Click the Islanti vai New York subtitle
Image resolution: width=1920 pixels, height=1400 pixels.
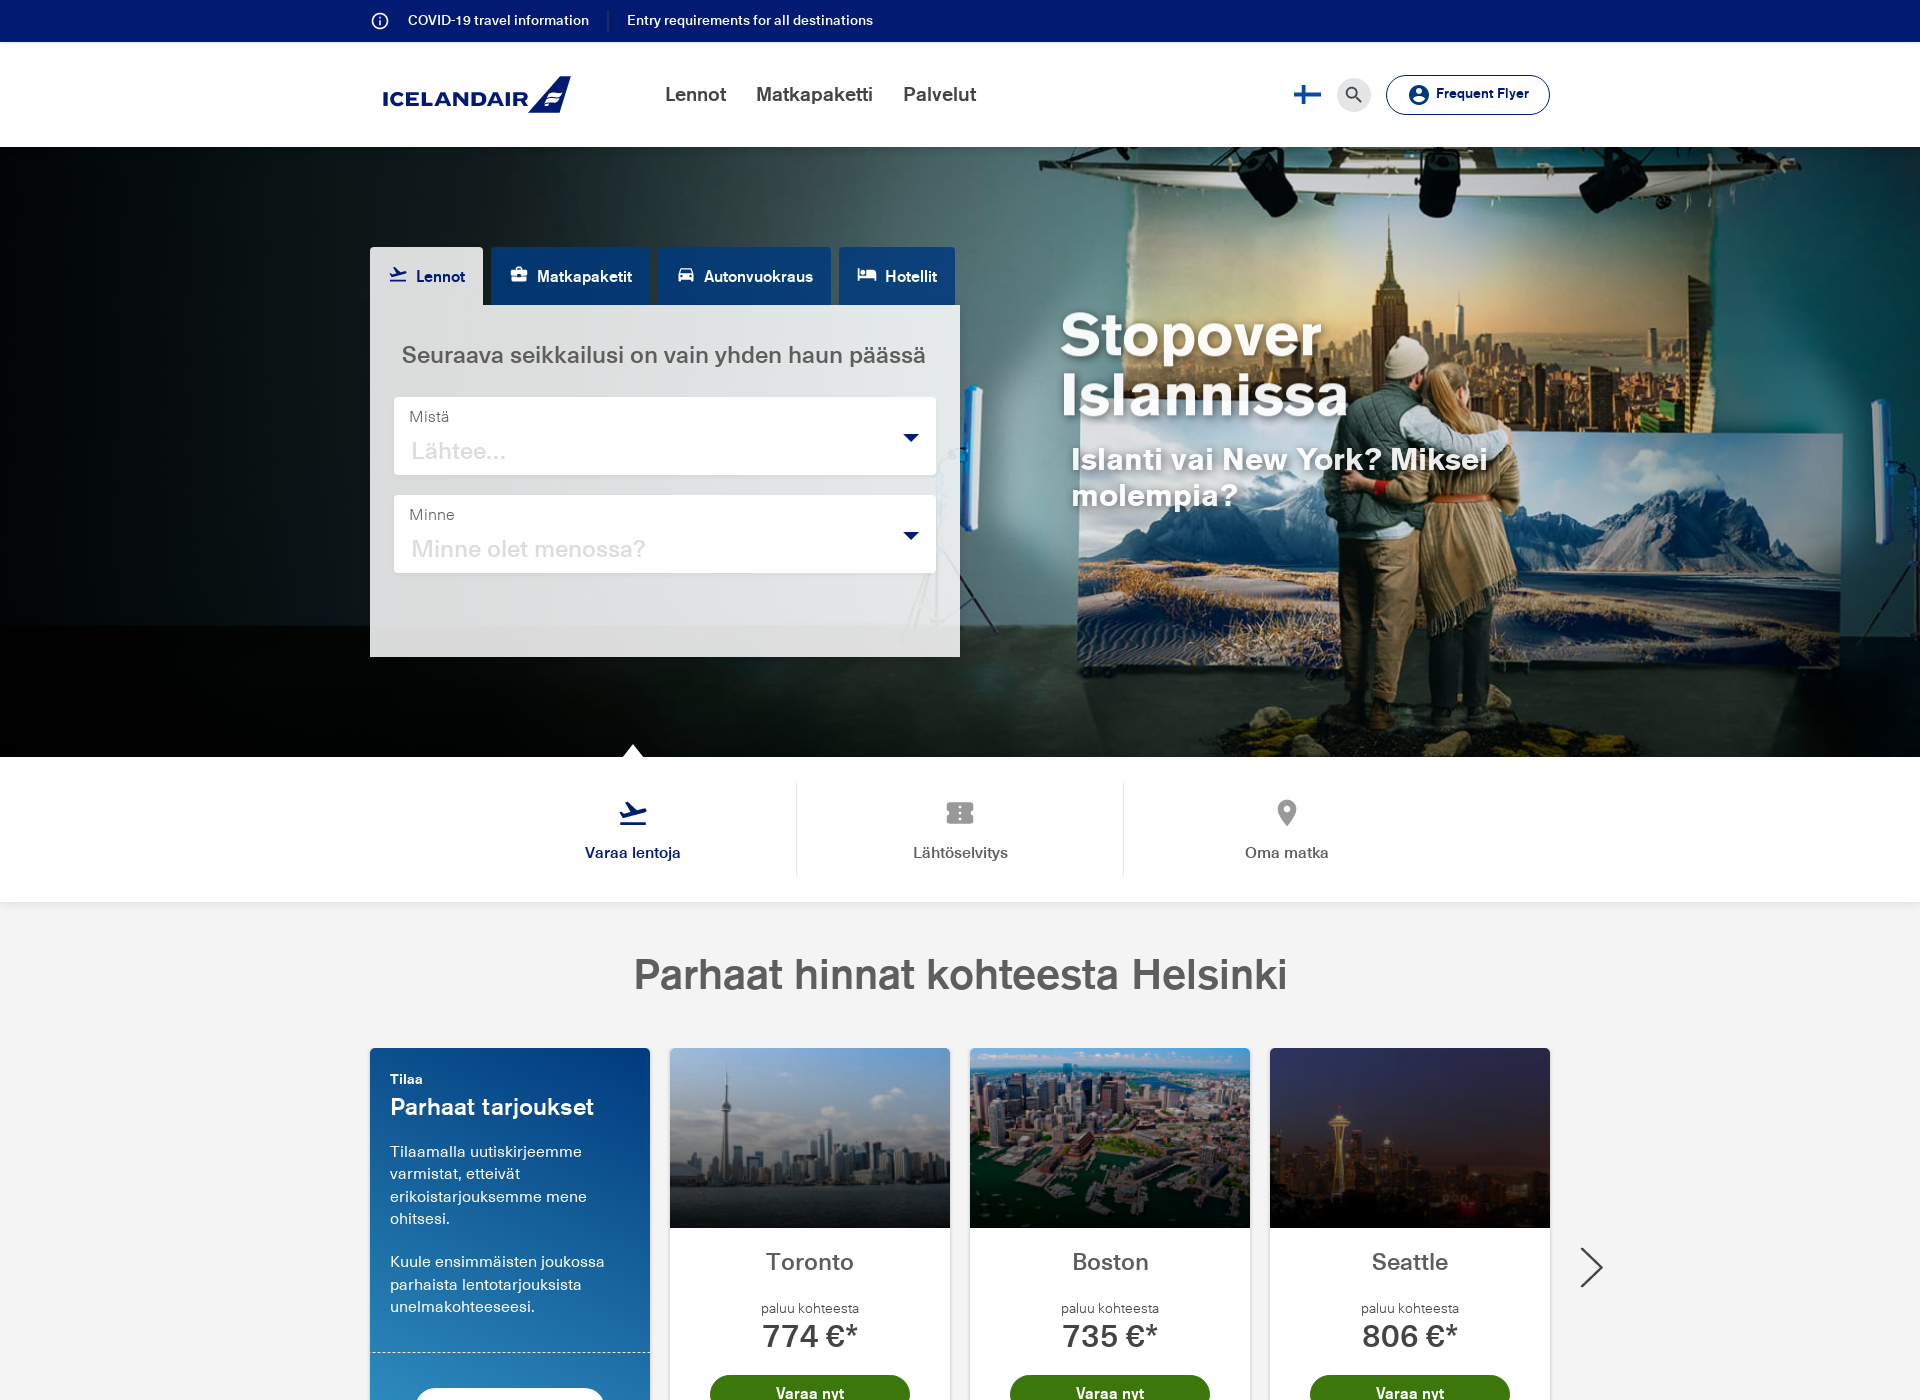(x=1279, y=477)
